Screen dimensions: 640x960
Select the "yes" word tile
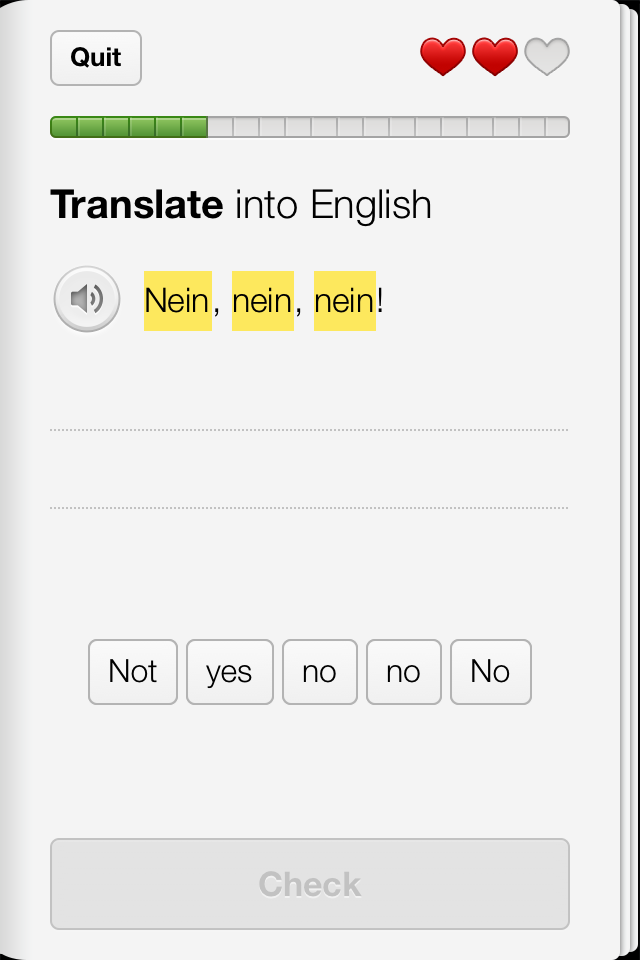[229, 672]
